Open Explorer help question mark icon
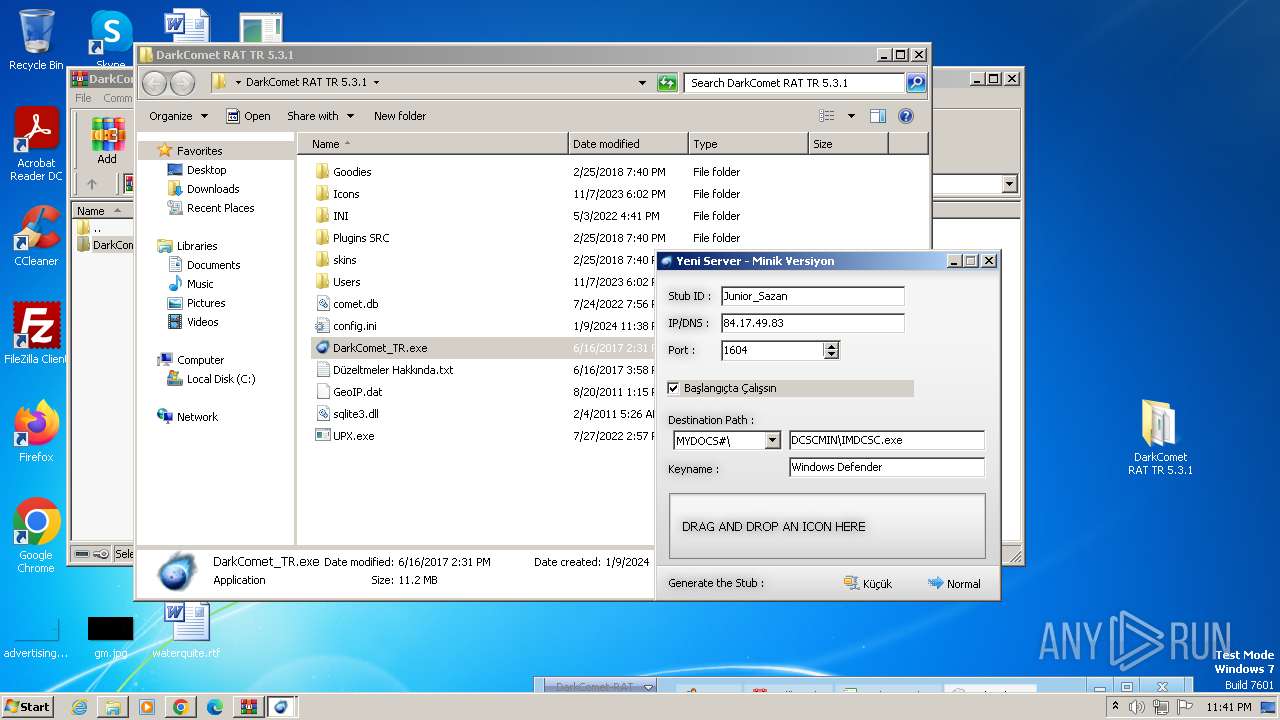 coord(906,116)
